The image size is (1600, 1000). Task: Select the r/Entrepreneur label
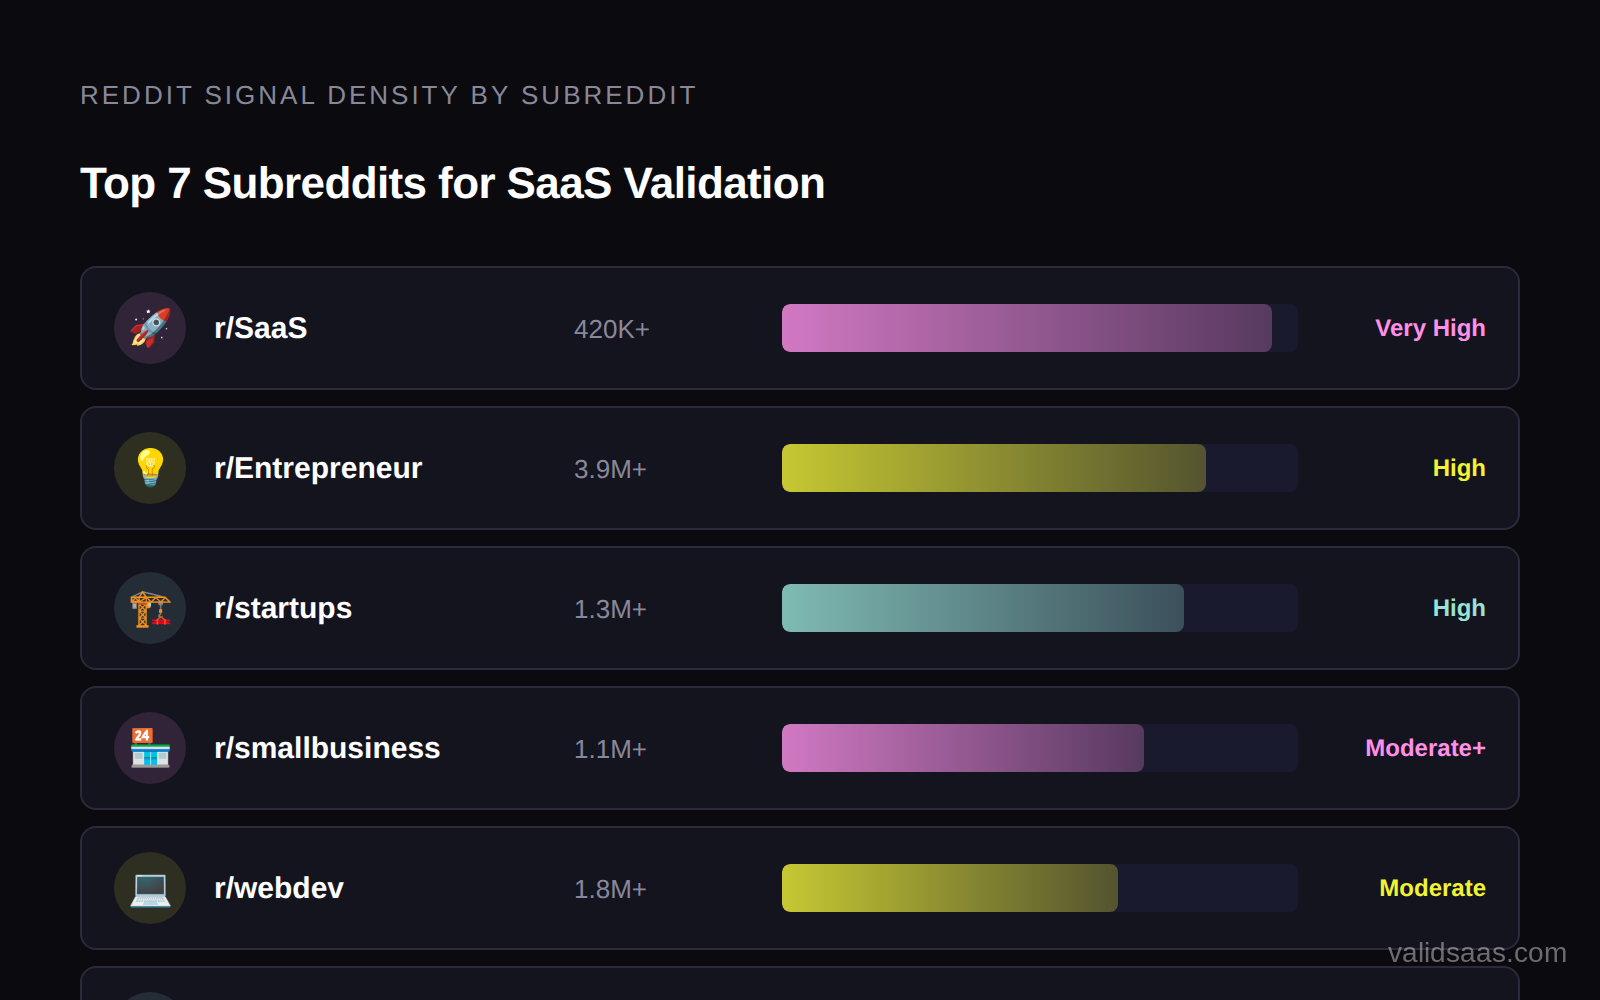[320, 468]
